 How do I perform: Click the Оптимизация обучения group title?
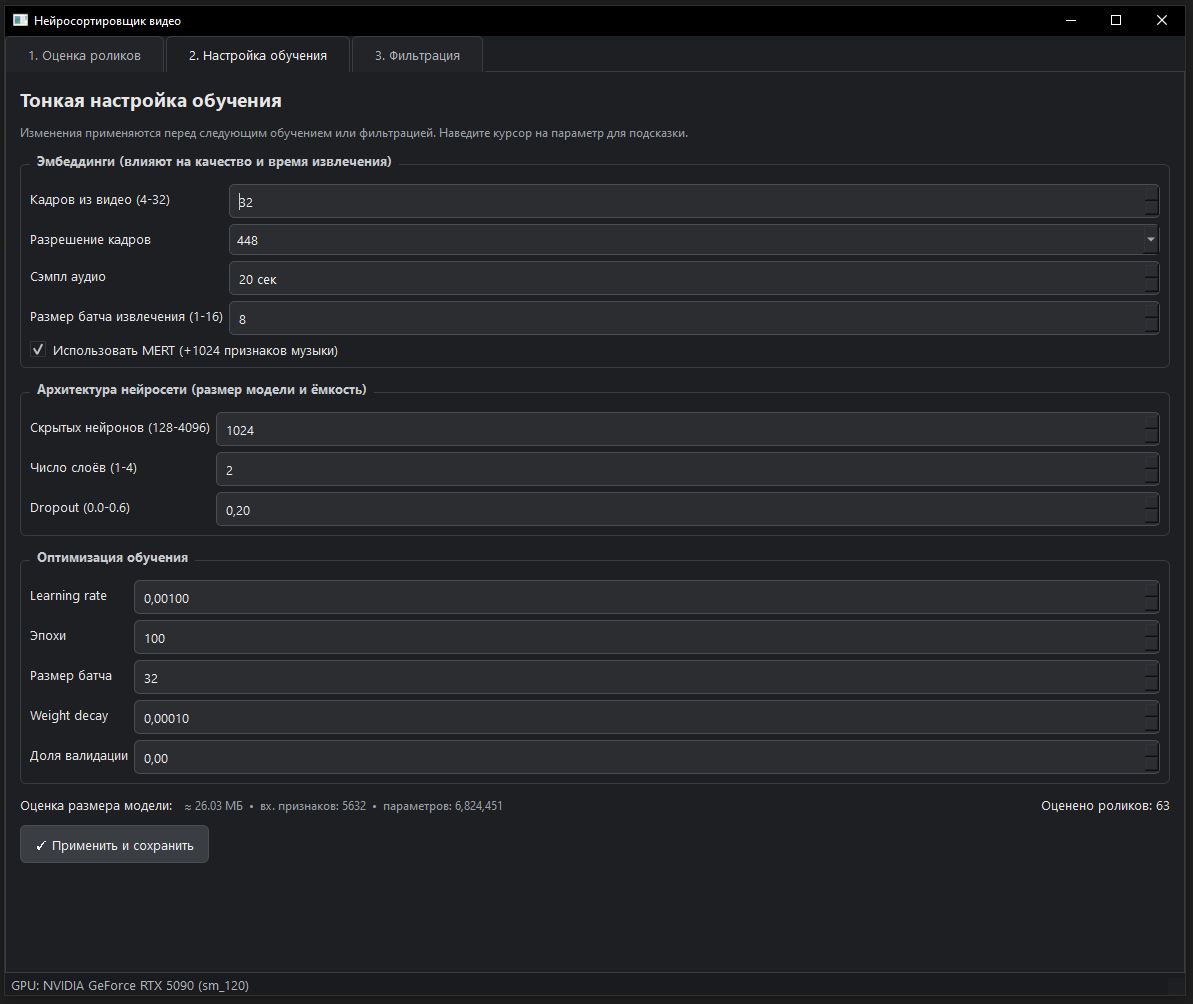(112, 558)
